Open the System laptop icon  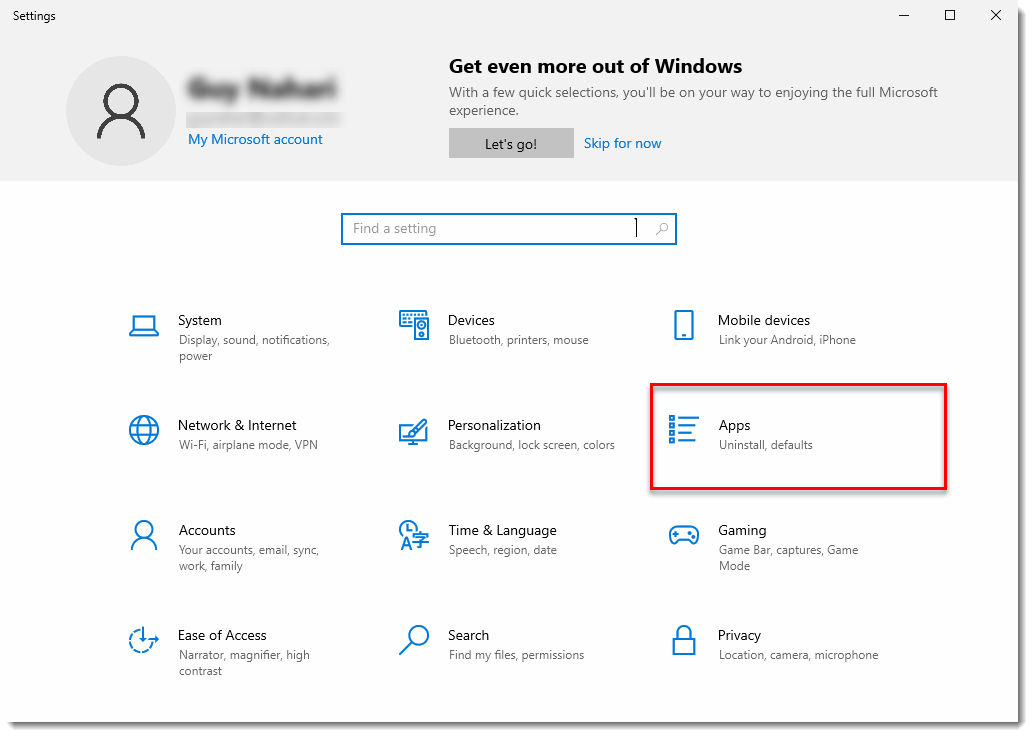point(144,326)
